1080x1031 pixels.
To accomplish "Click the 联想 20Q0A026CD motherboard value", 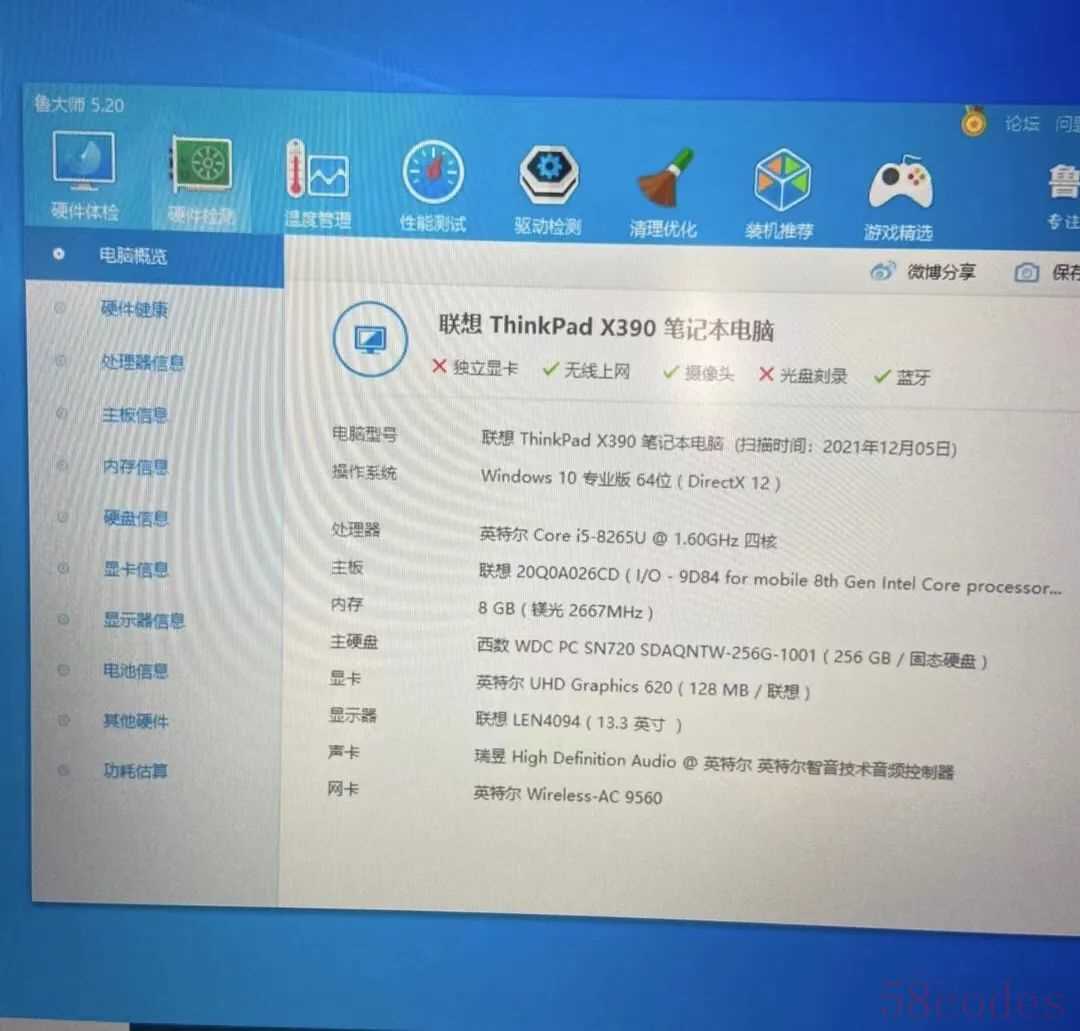I will (x=770, y=580).
